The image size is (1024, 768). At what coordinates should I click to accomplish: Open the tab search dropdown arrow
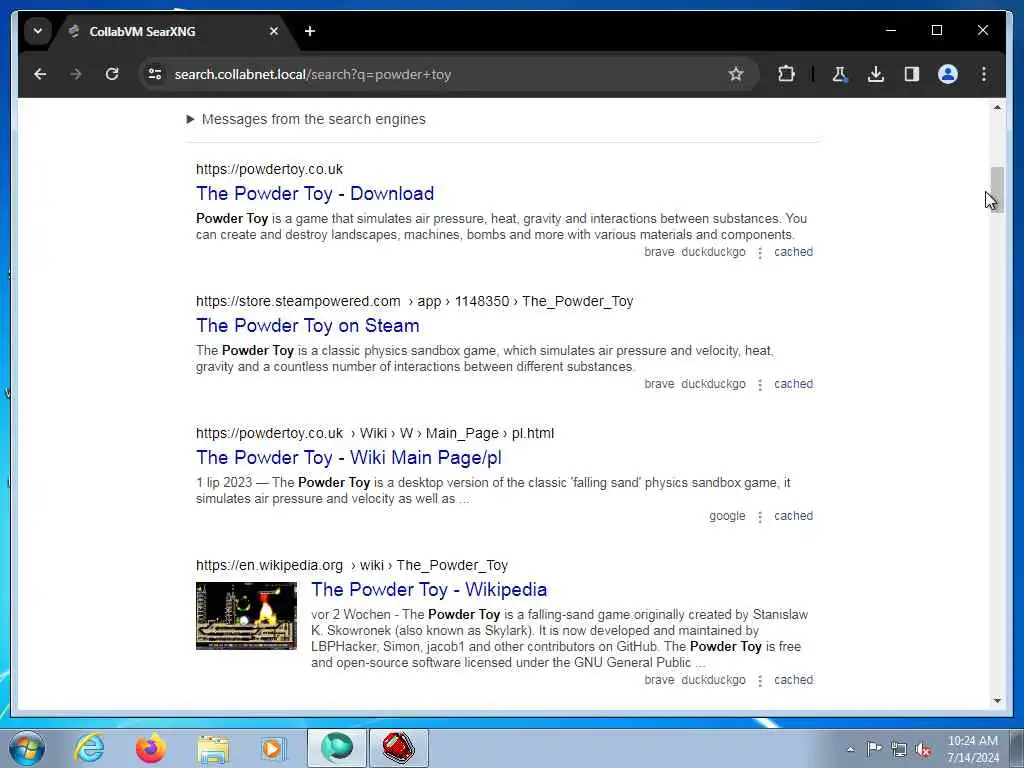pyautogui.click(x=38, y=31)
